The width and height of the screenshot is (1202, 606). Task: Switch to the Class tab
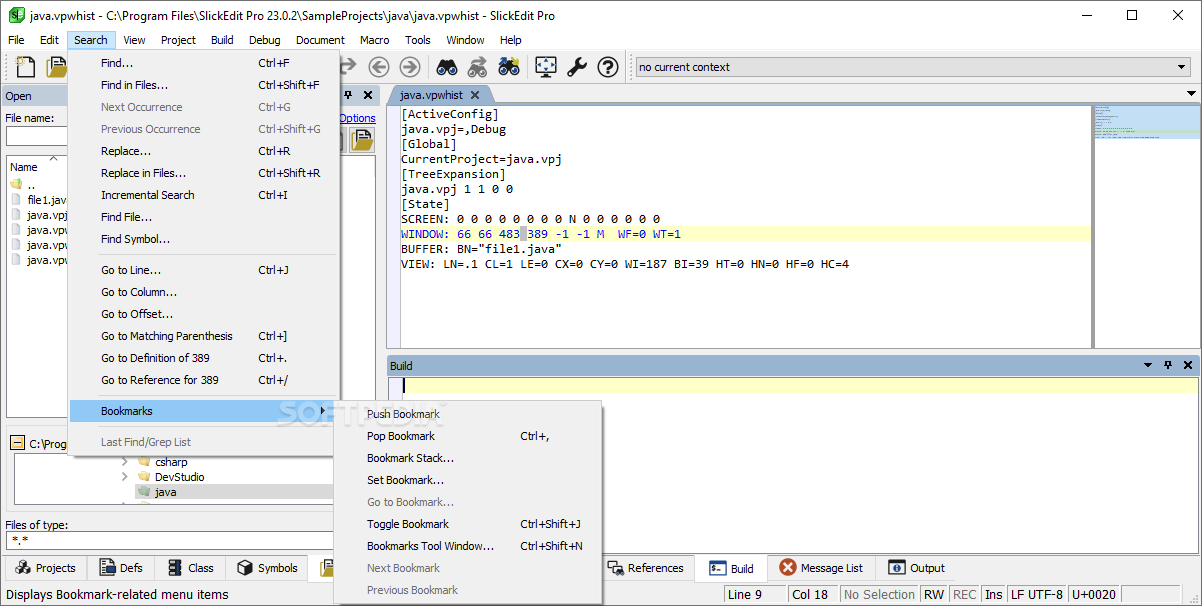pyautogui.click(x=190, y=568)
